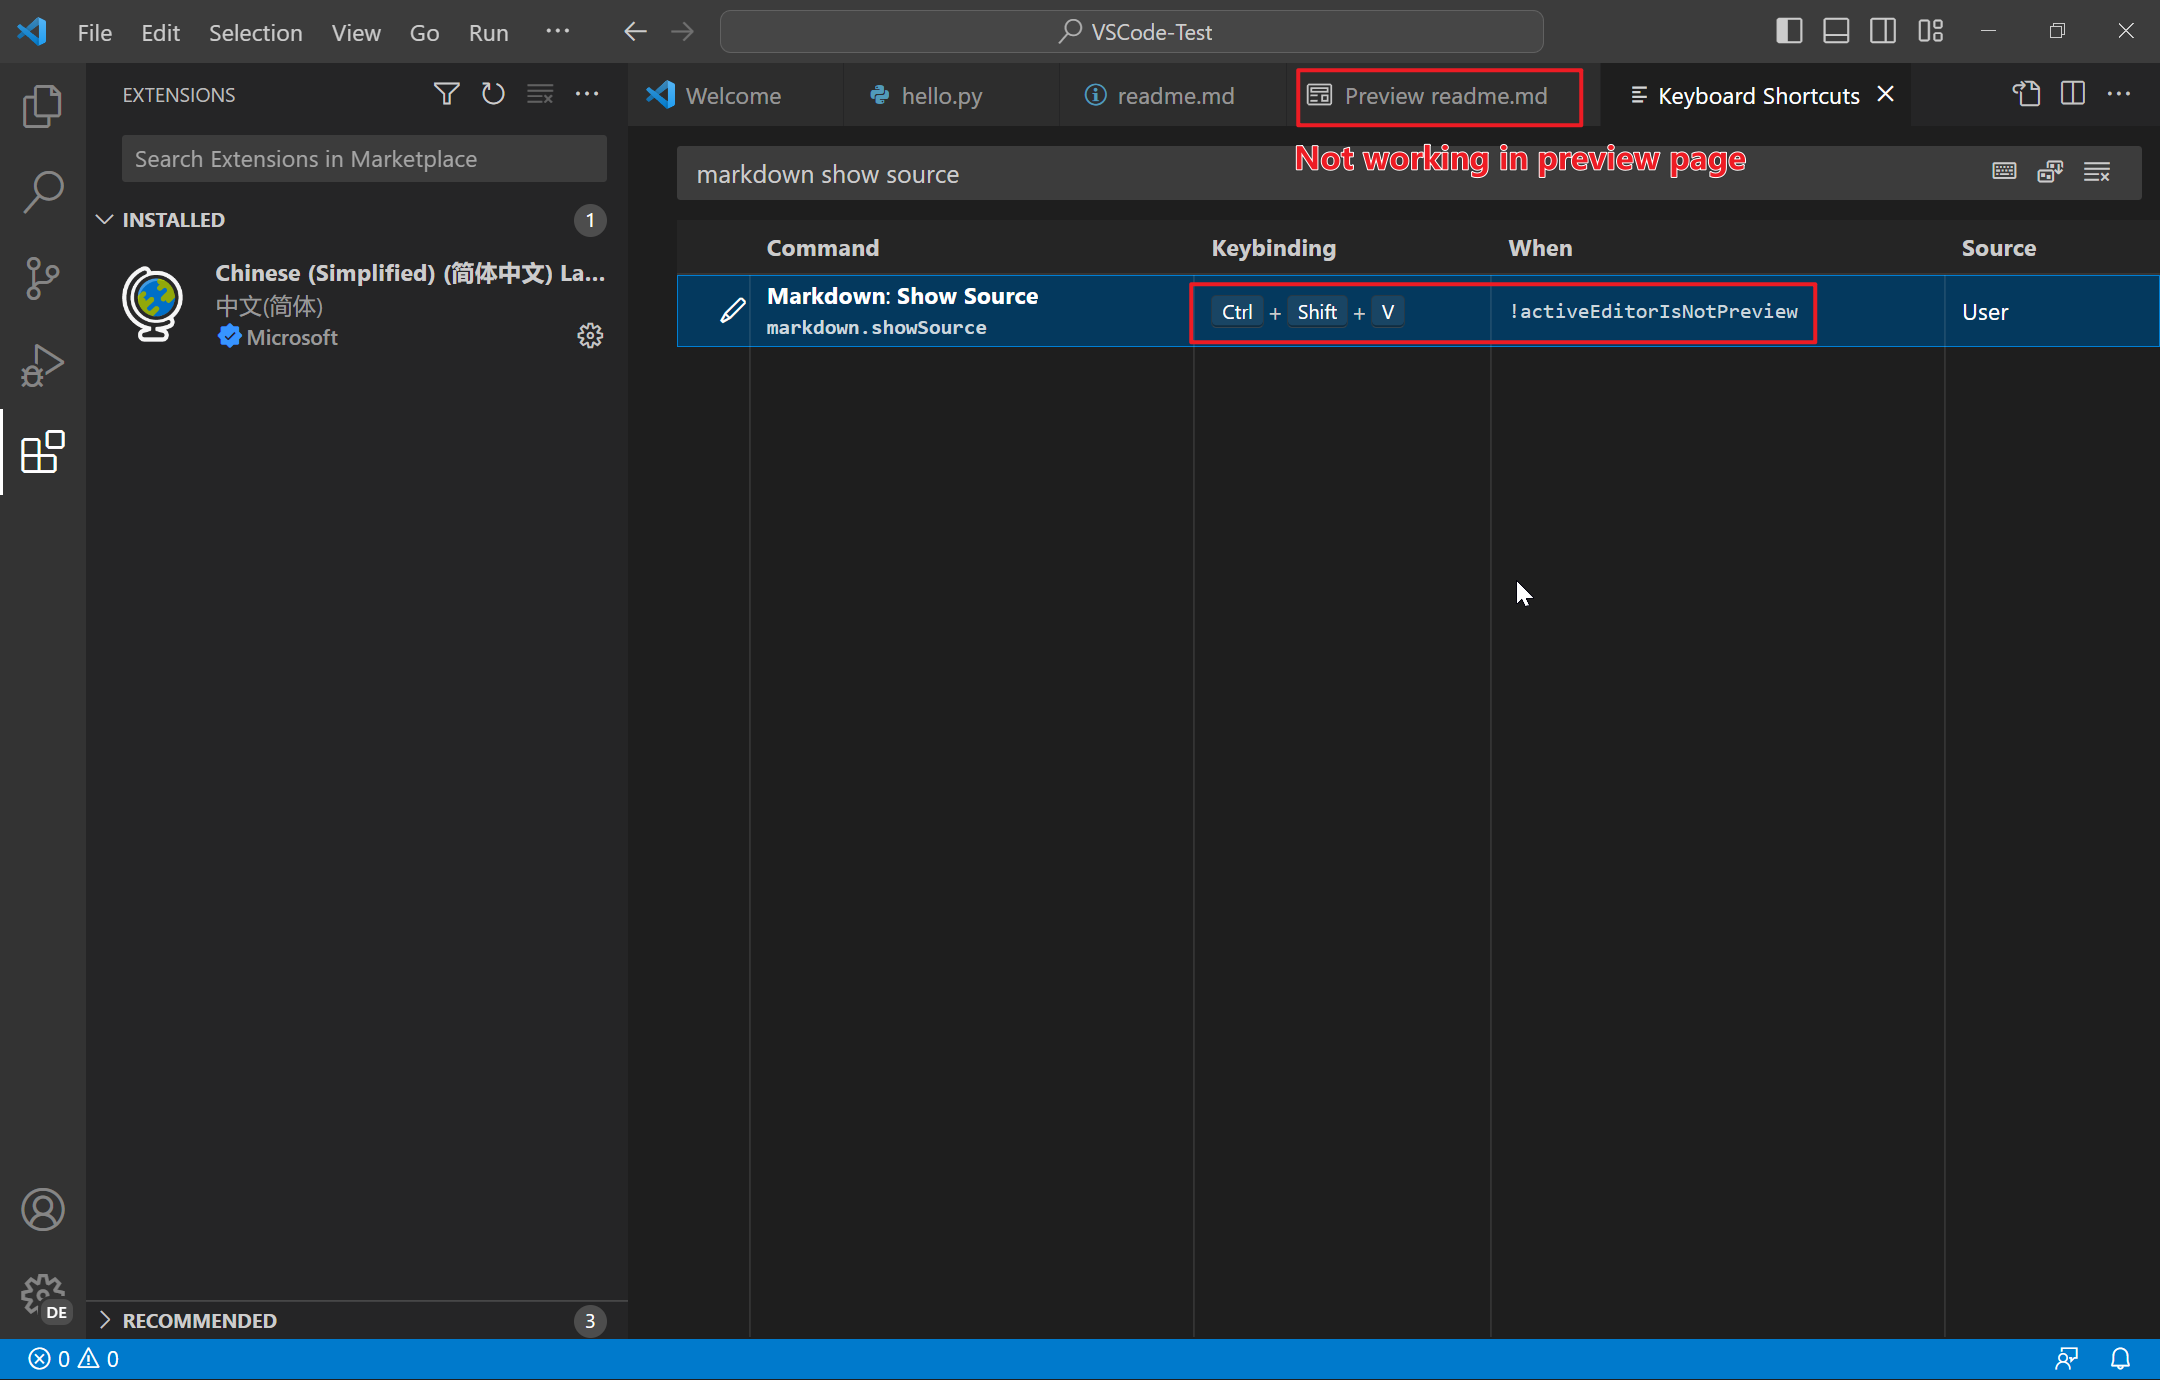Viewport: 2160px width, 1380px height.
Task: Enable the extensions filter
Action: [x=446, y=93]
